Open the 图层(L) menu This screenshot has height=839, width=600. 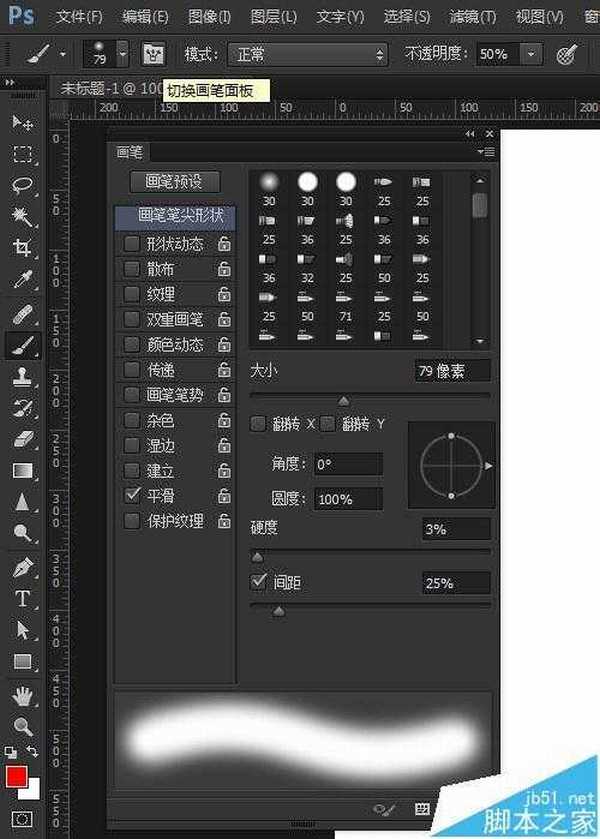click(273, 17)
